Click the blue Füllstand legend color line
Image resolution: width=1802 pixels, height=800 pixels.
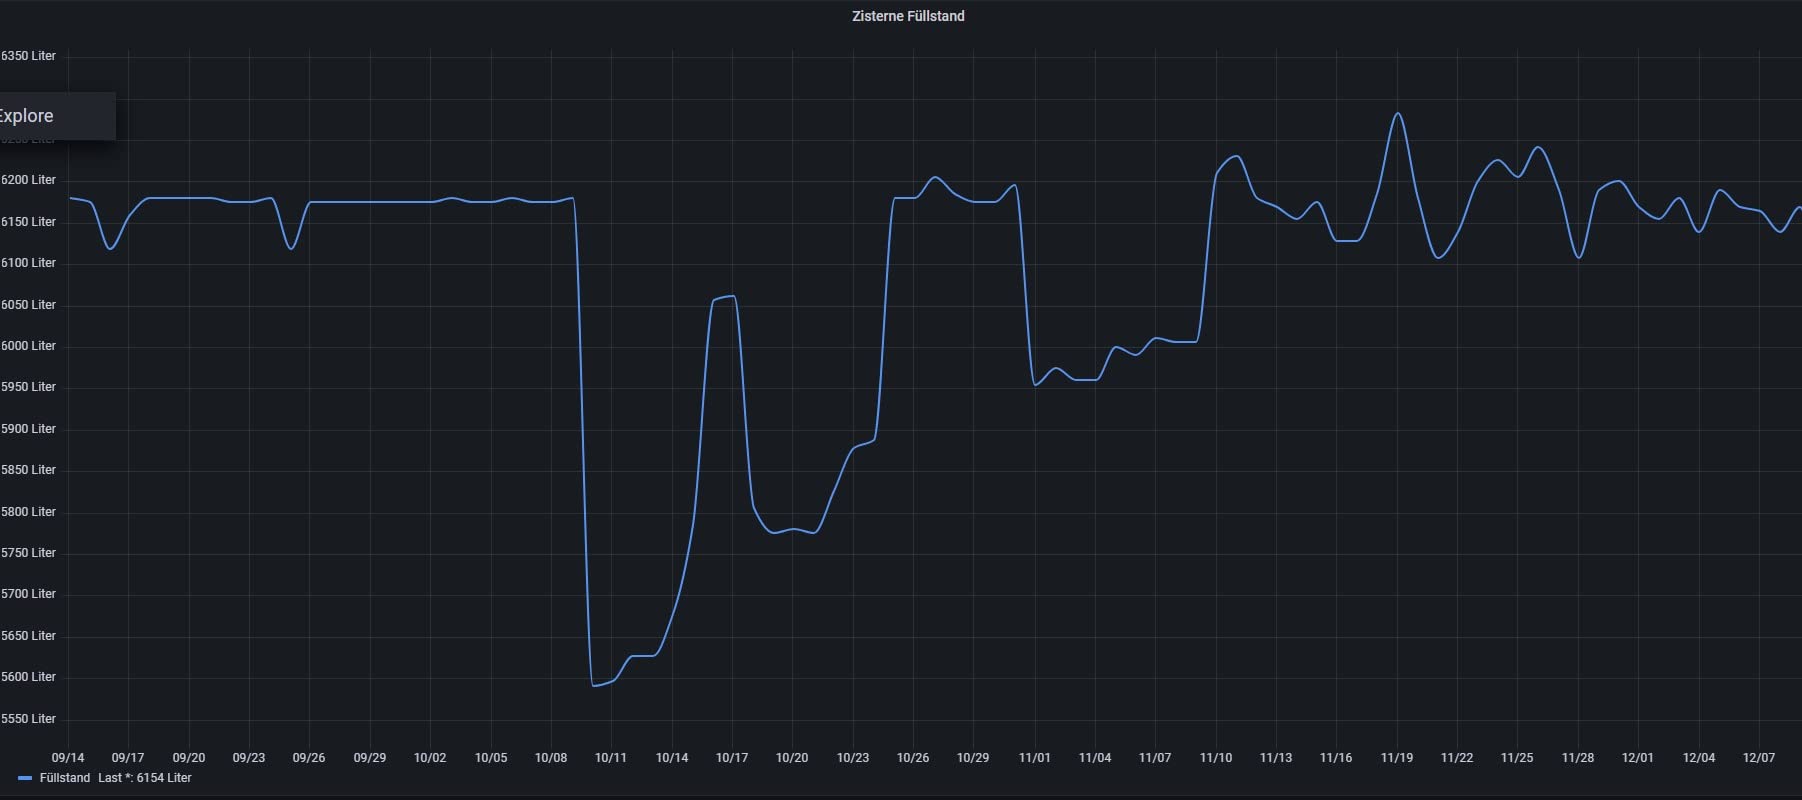(25, 778)
